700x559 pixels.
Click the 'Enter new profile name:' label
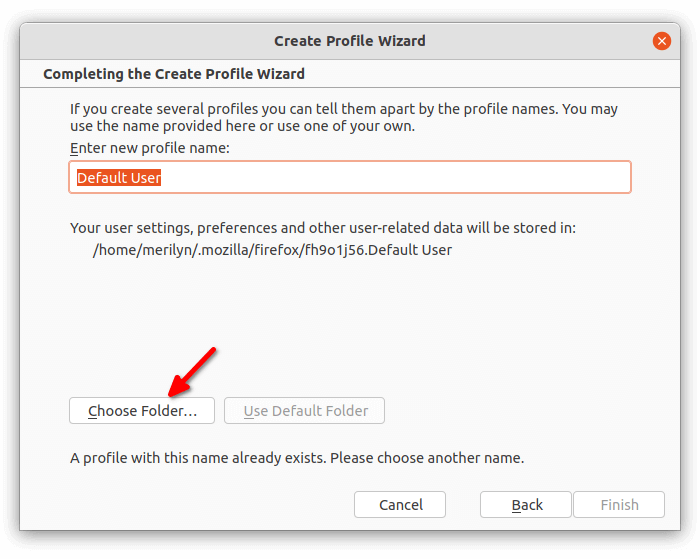pyautogui.click(x=150, y=148)
